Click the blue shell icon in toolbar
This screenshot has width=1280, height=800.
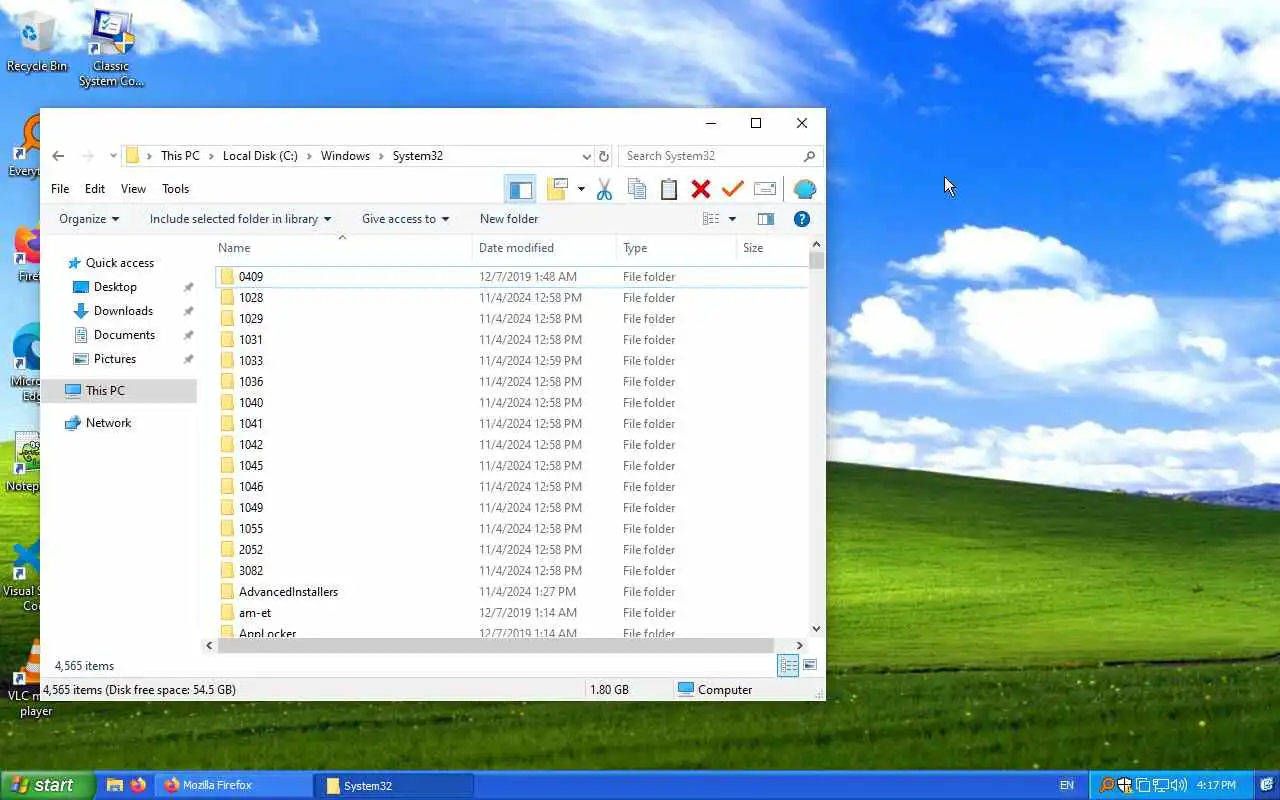pyautogui.click(x=804, y=189)
